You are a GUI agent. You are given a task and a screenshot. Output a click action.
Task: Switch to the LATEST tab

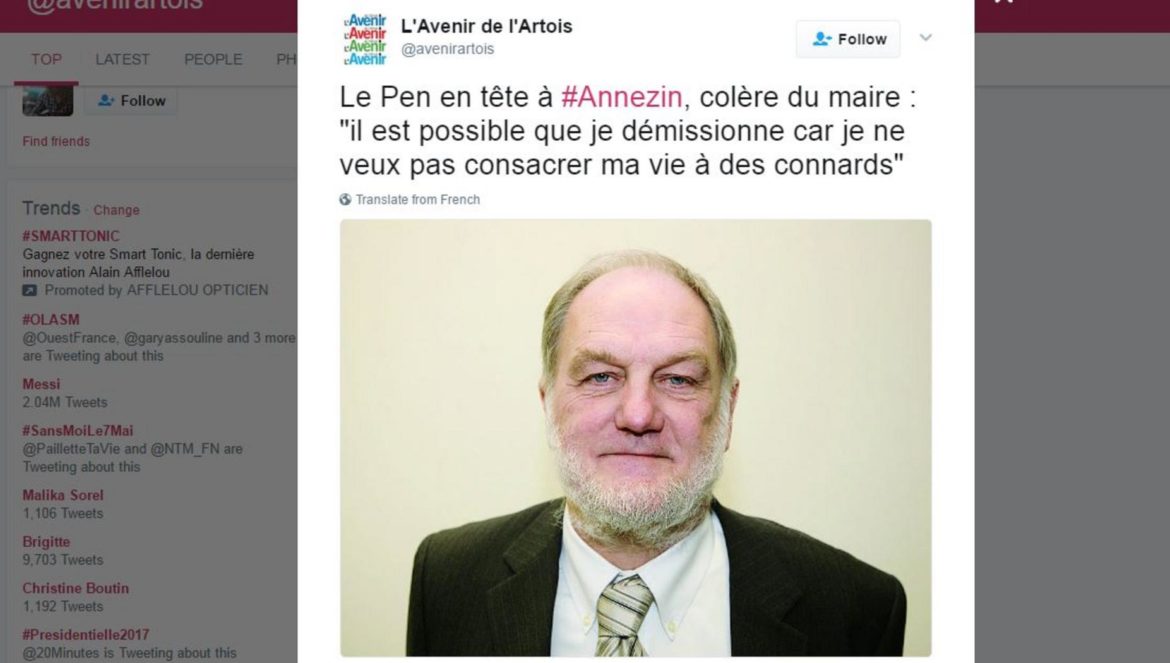coord(122,60)
